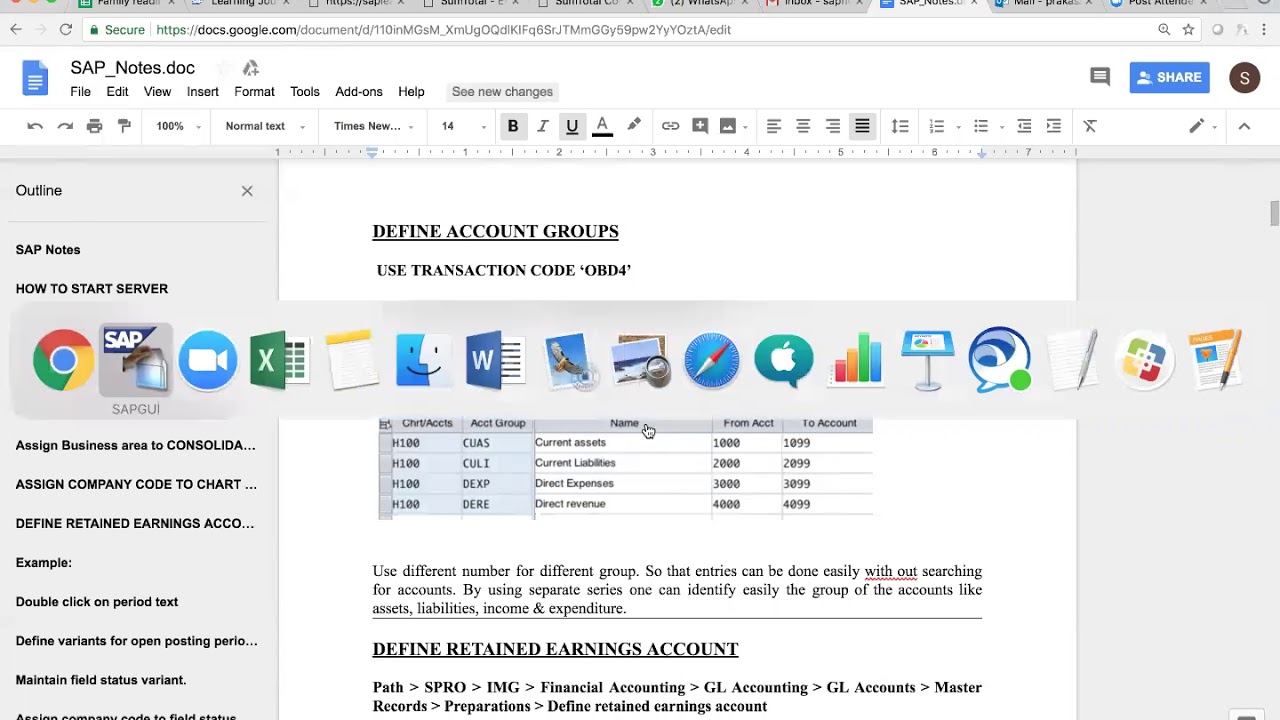Open the Times New font dropdown
The height and width of the screenshot is (720, 1280).
click(374, 126)
